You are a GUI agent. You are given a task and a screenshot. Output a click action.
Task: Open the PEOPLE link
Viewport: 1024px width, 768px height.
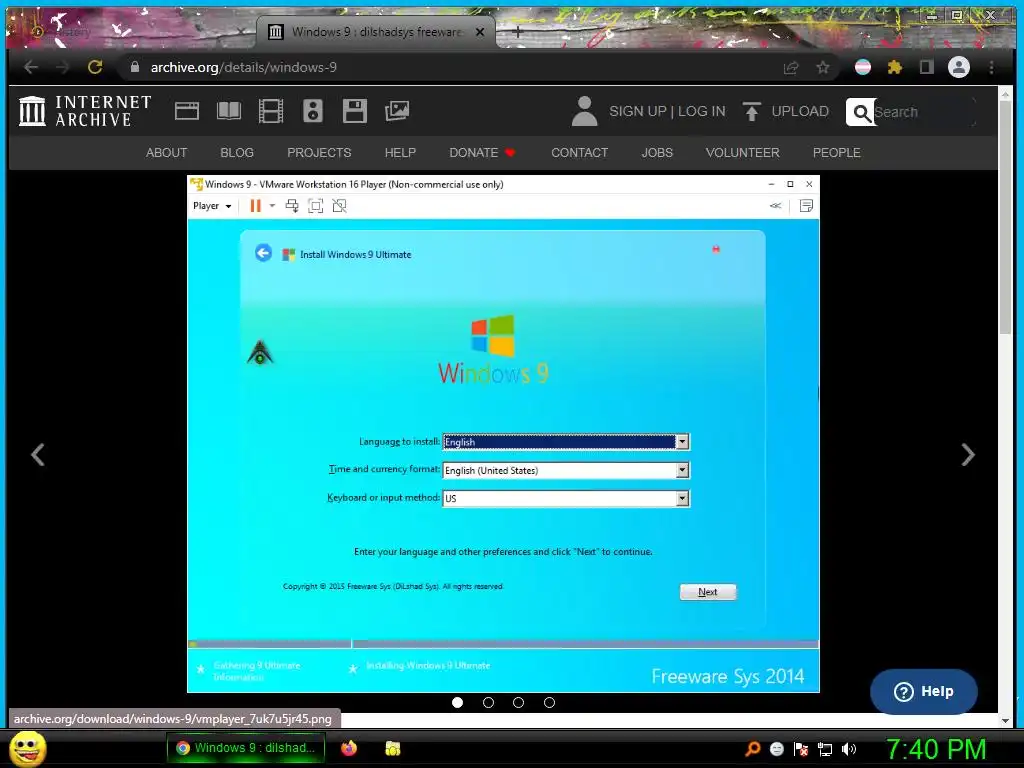837,153
